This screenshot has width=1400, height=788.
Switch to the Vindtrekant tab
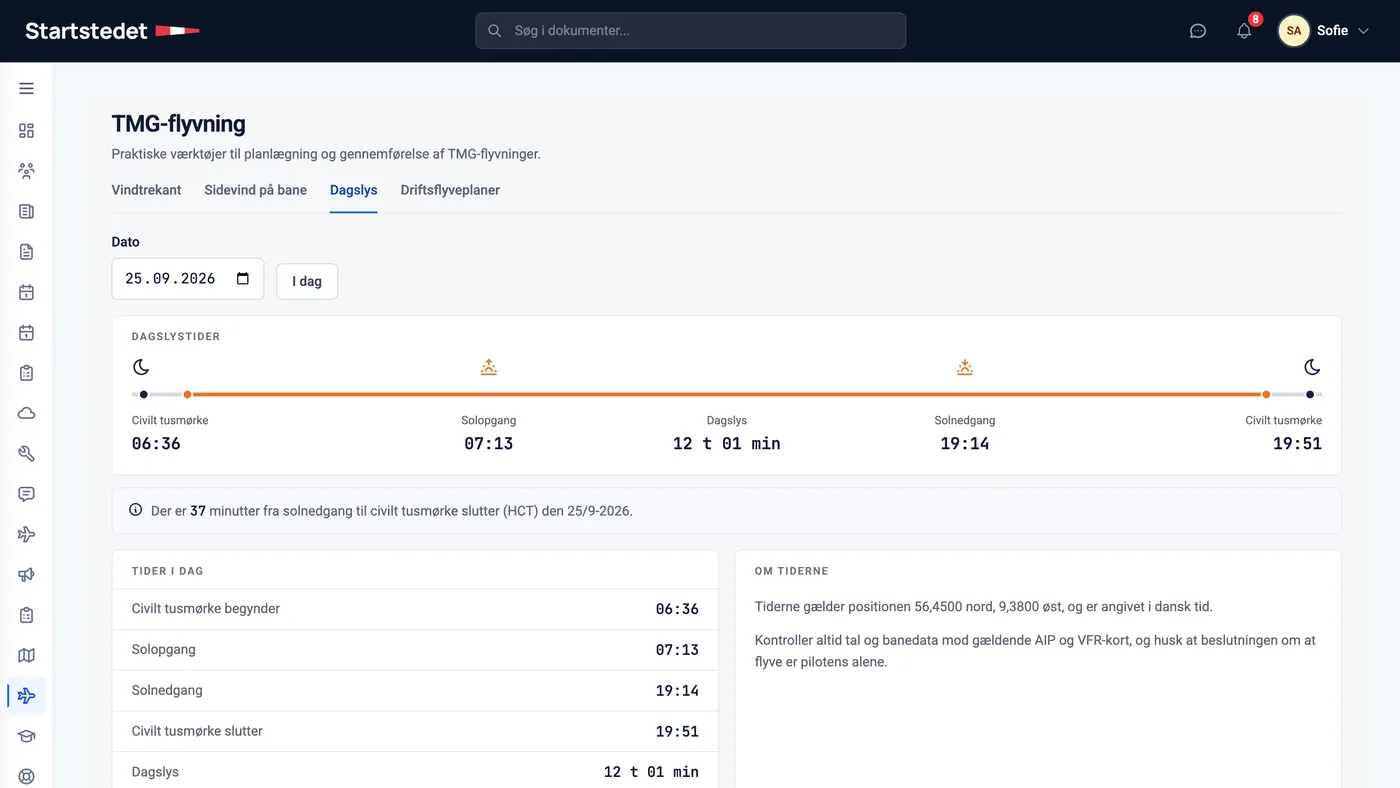click(146, 190)
